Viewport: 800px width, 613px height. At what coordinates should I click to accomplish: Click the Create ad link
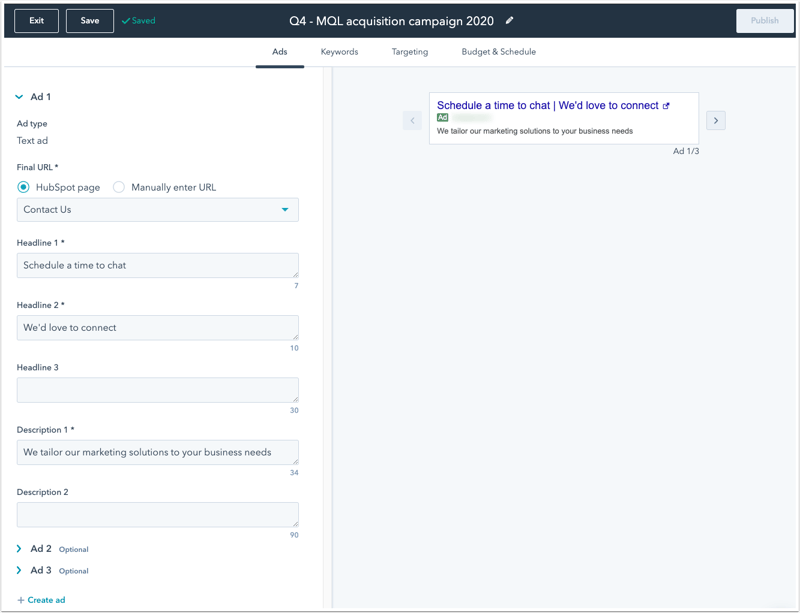pos(46,600)
